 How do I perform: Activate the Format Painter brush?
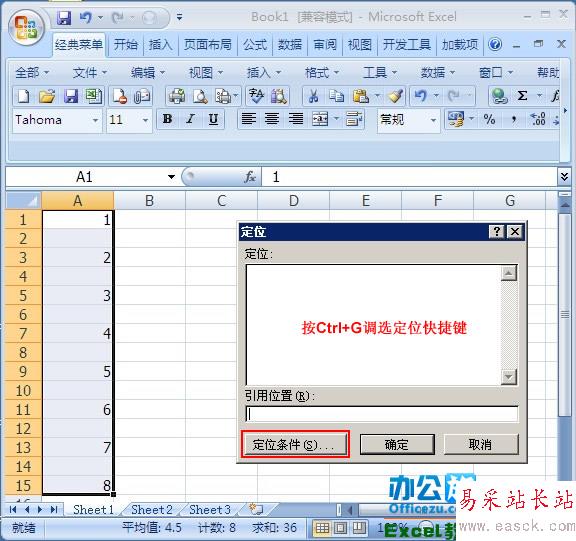point(396,96)
